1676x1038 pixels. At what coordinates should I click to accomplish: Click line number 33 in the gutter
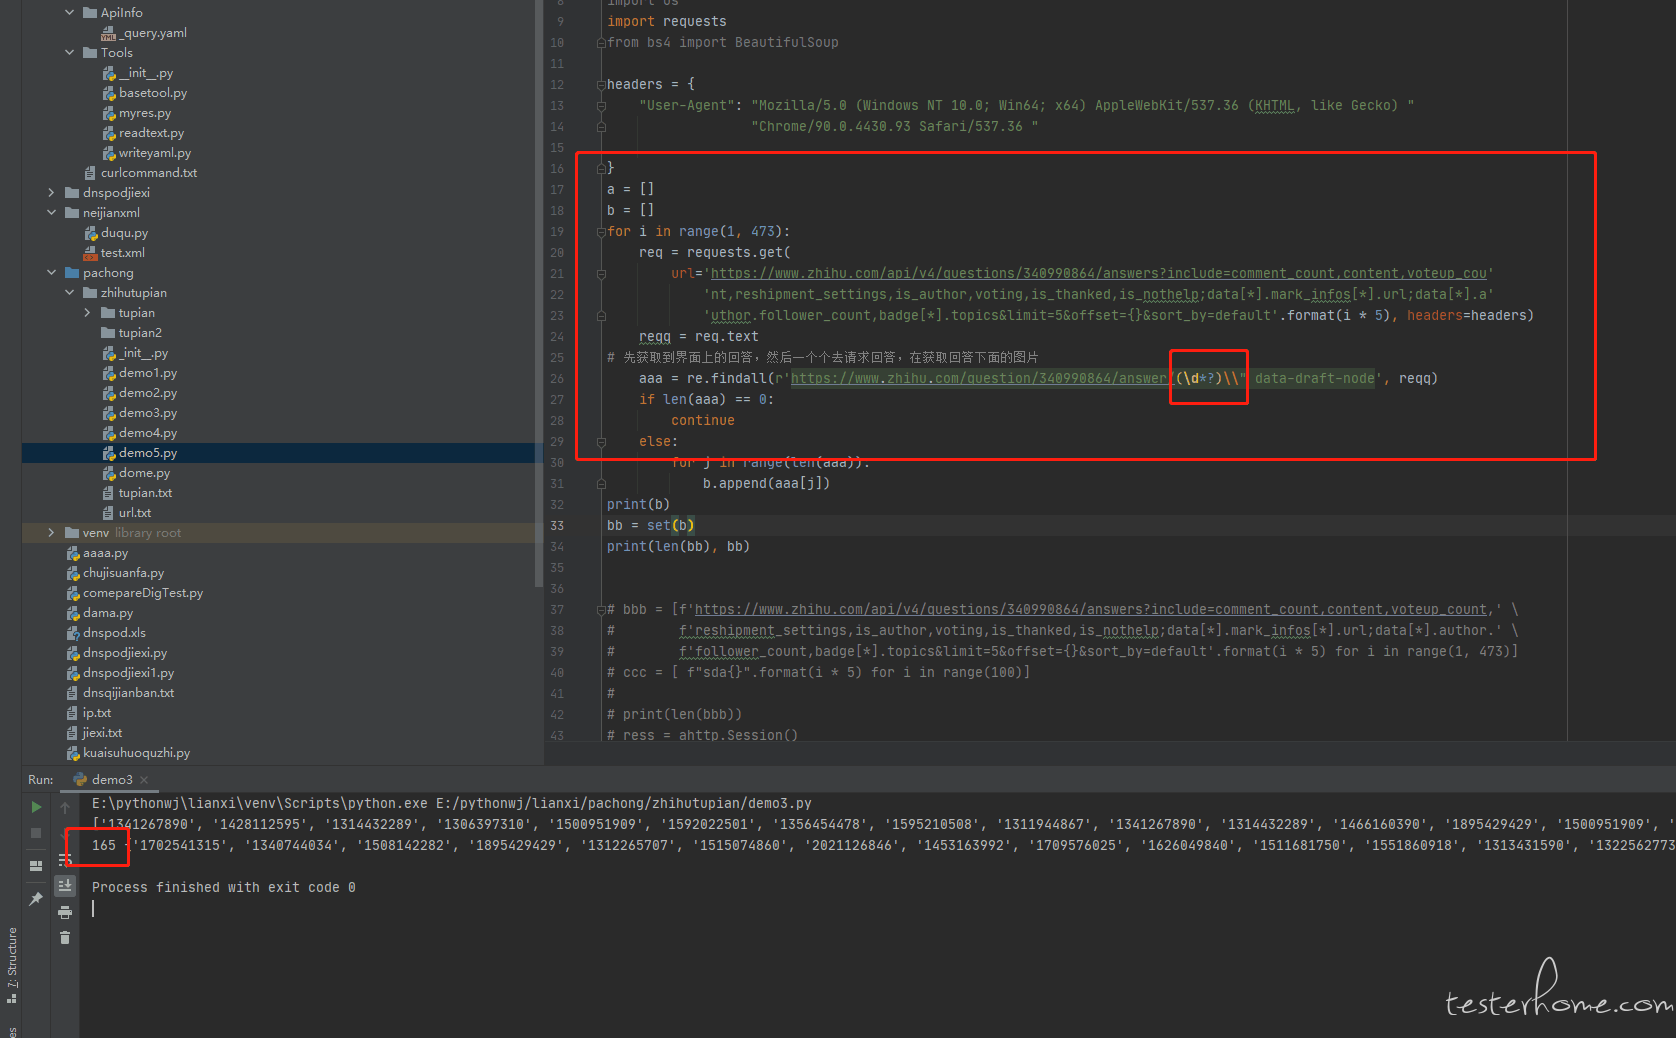[x=557, y=526]
